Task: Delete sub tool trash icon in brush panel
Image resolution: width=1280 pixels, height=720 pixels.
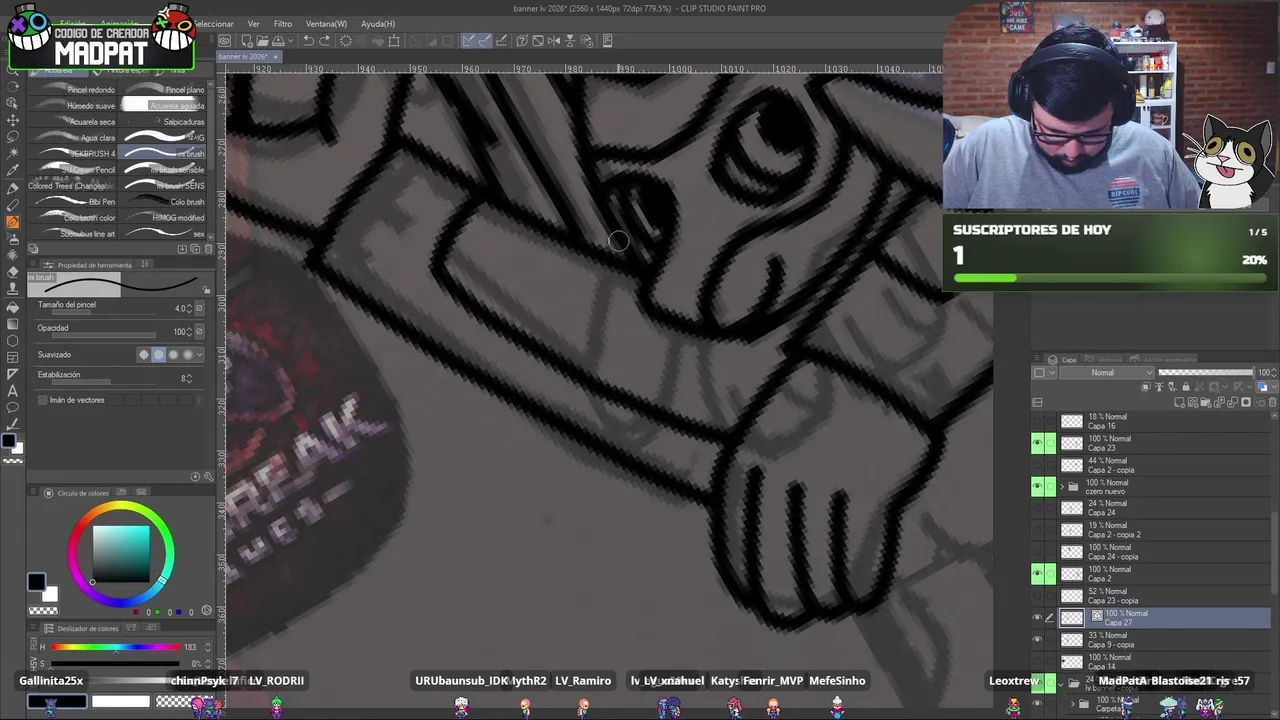Action: (x=207, y=249)
